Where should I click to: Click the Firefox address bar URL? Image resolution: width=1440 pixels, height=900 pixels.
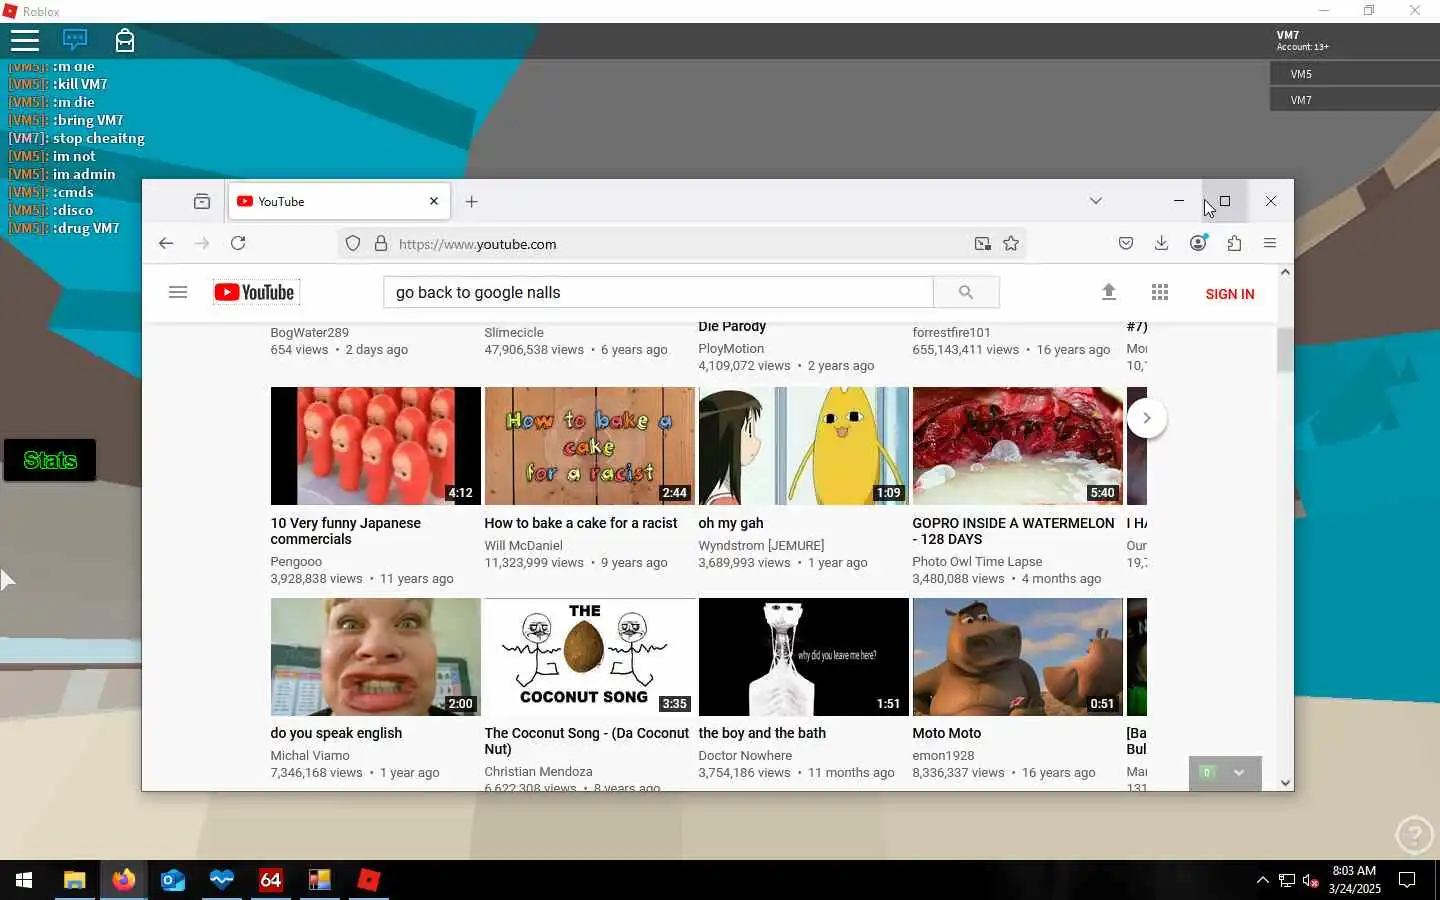click(x=478, y=244)
